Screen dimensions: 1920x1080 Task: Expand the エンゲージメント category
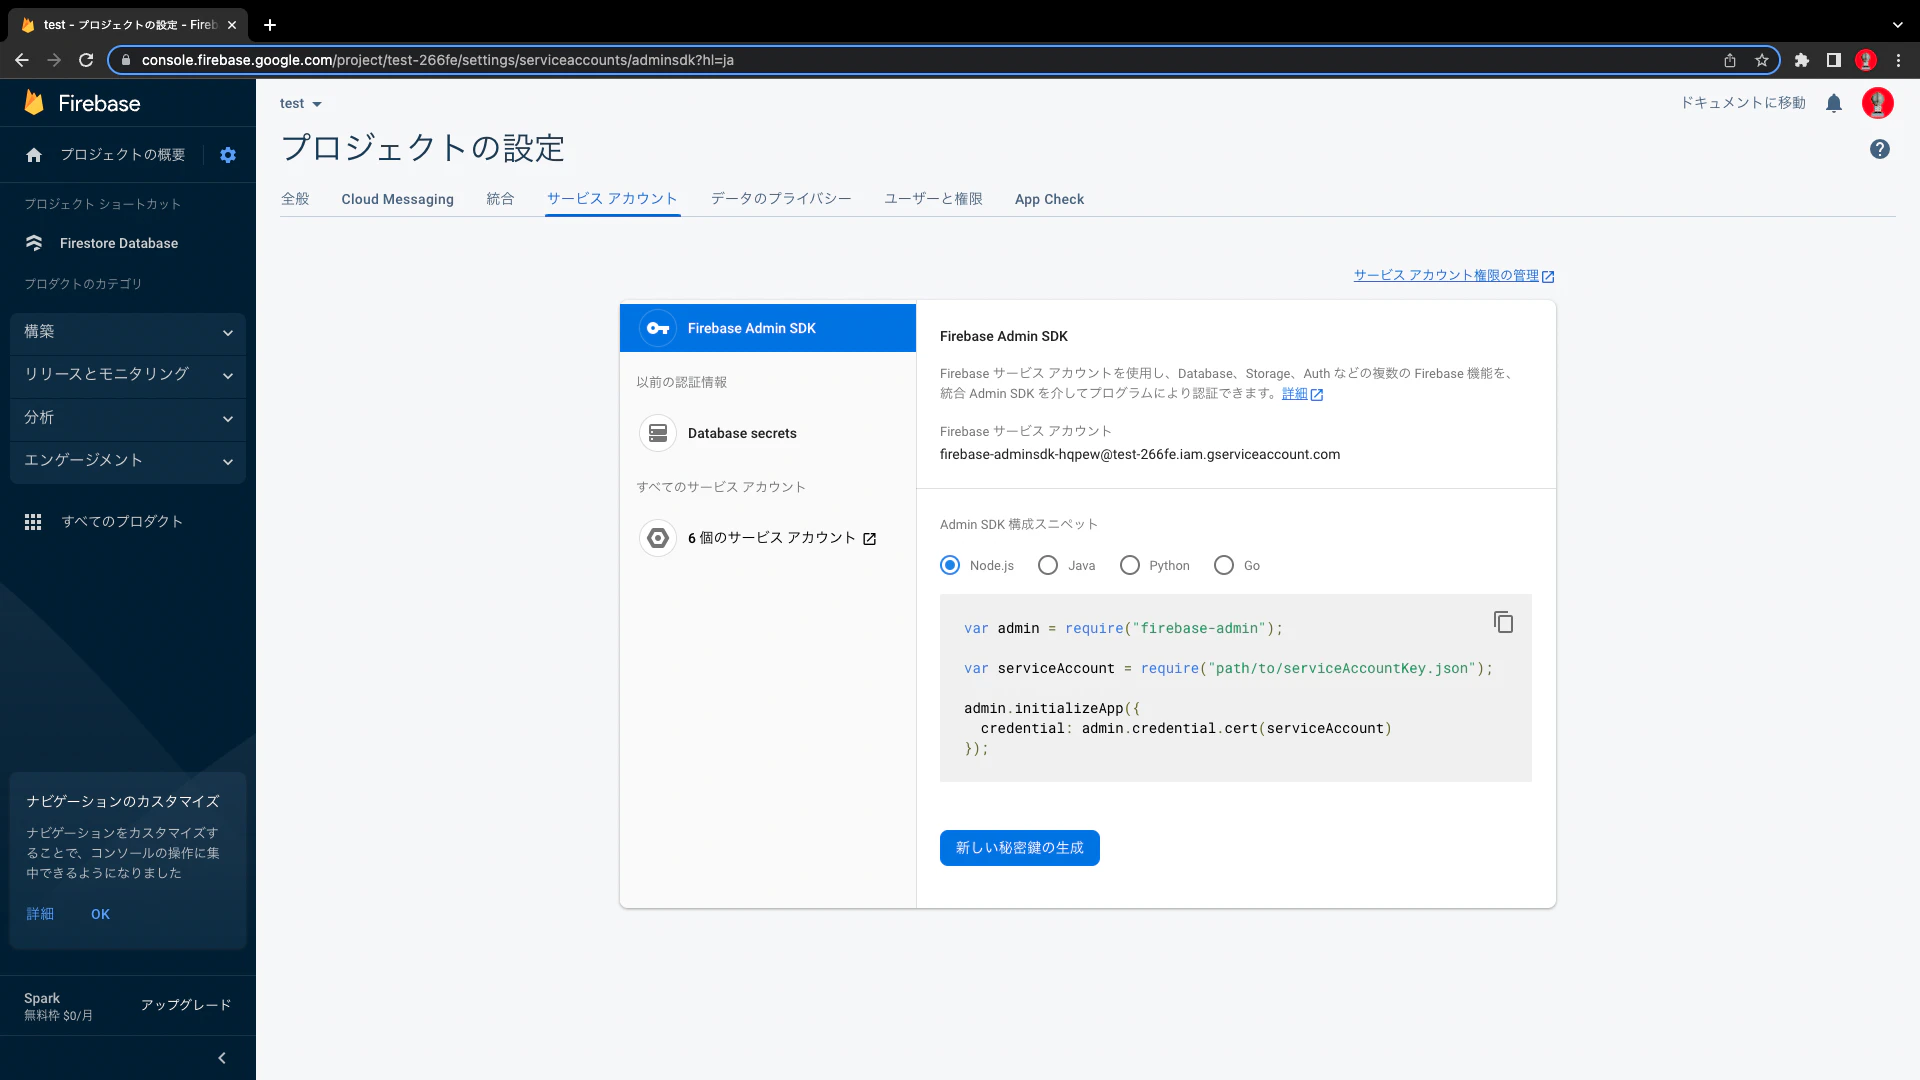tap(128, 461)
